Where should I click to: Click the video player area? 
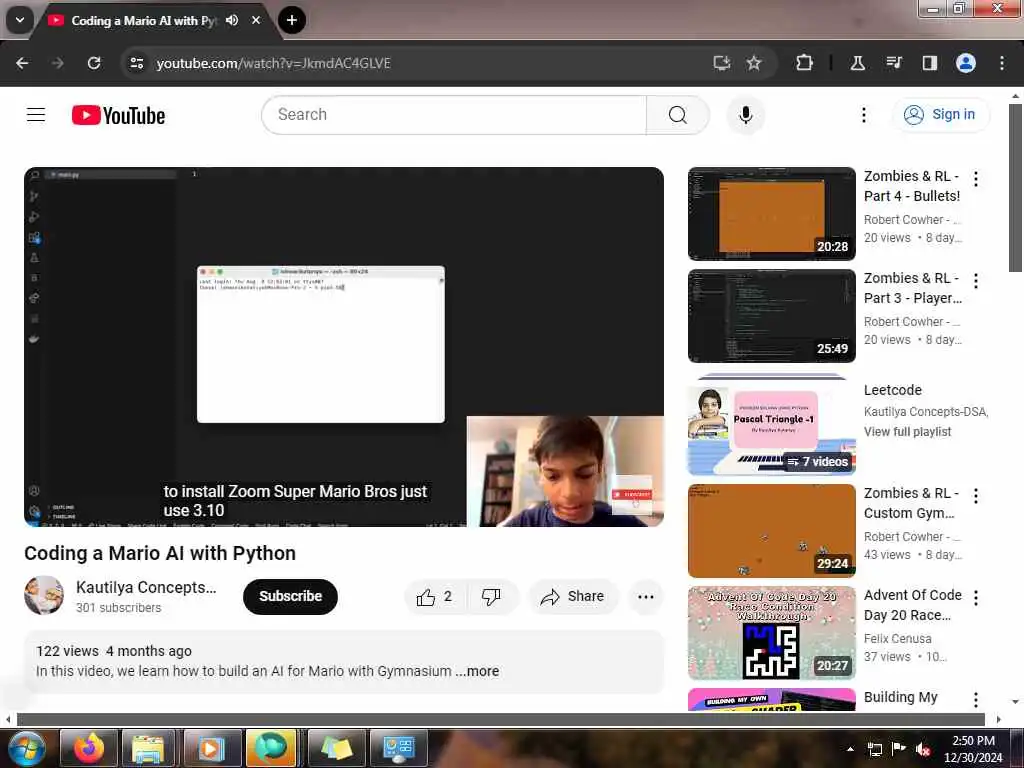pos(344,347)
